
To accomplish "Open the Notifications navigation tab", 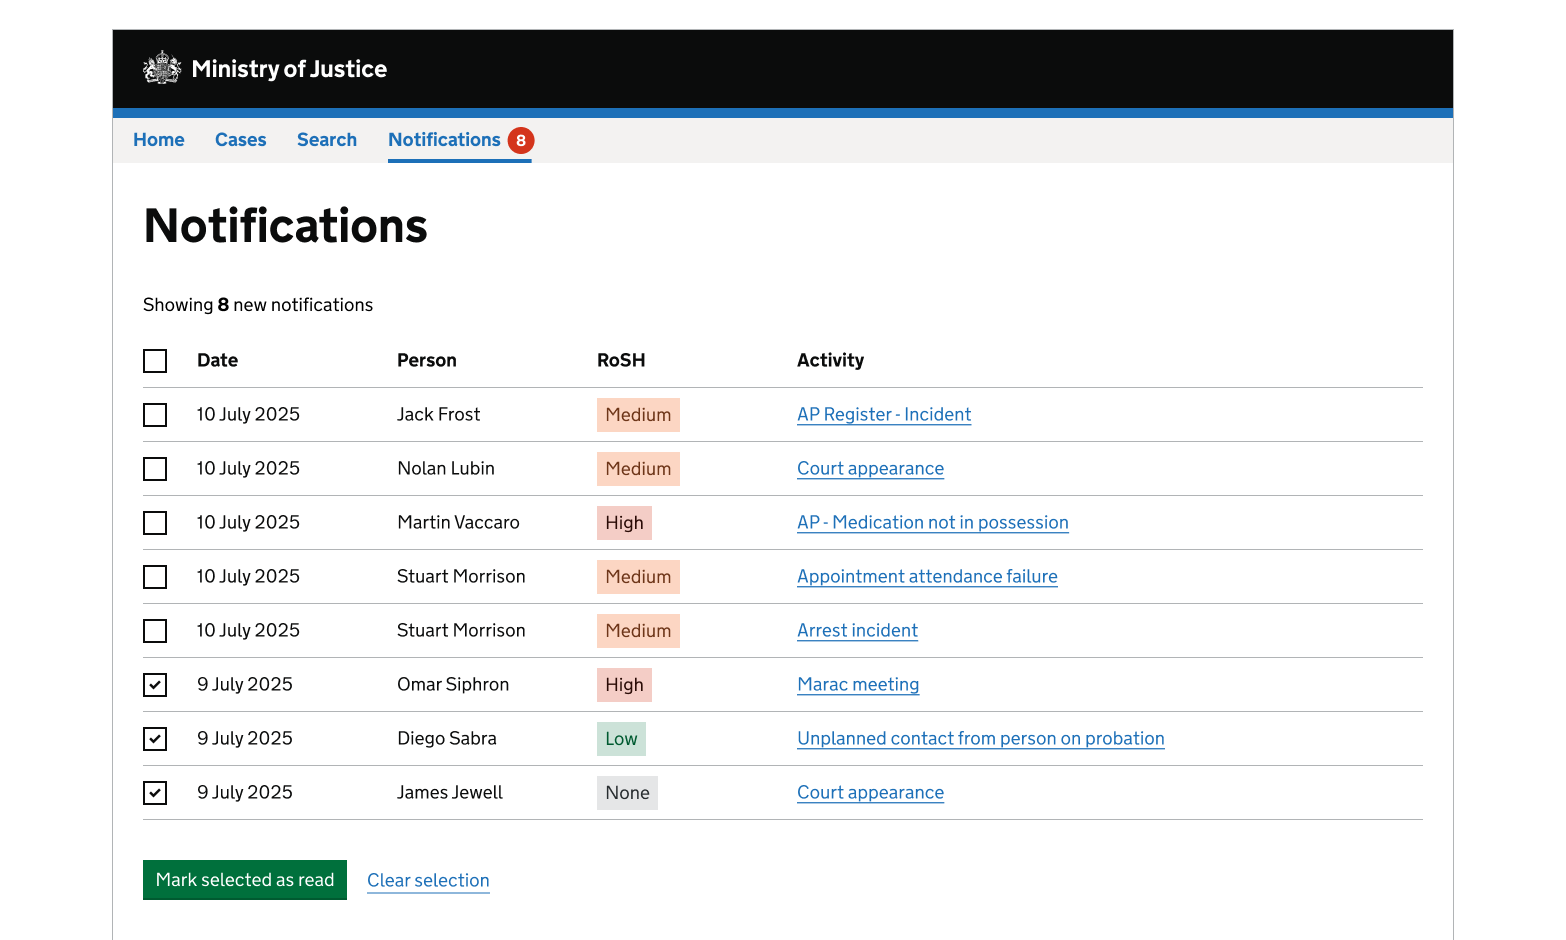I will (444, 140).
